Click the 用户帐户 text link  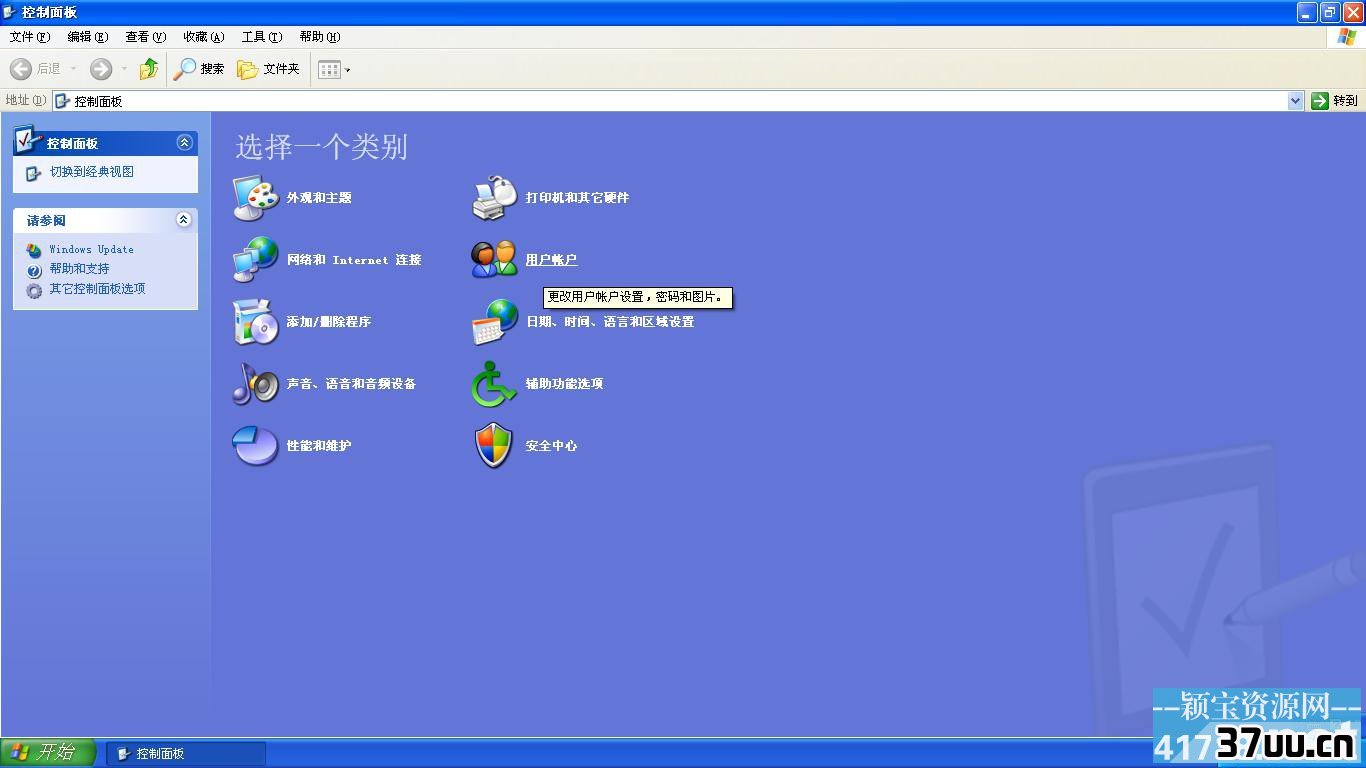point(551,260)
